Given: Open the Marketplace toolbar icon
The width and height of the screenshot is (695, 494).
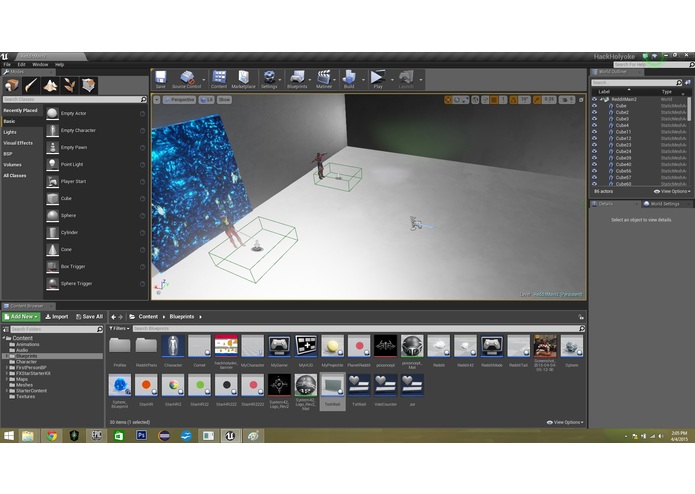Looking at the screenshot, I should click(x=243, y=79).
